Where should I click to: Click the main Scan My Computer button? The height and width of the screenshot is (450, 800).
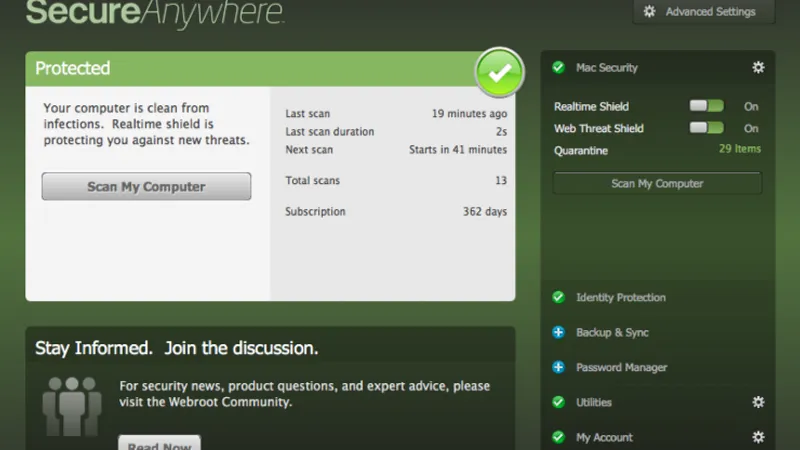point(146,186)
